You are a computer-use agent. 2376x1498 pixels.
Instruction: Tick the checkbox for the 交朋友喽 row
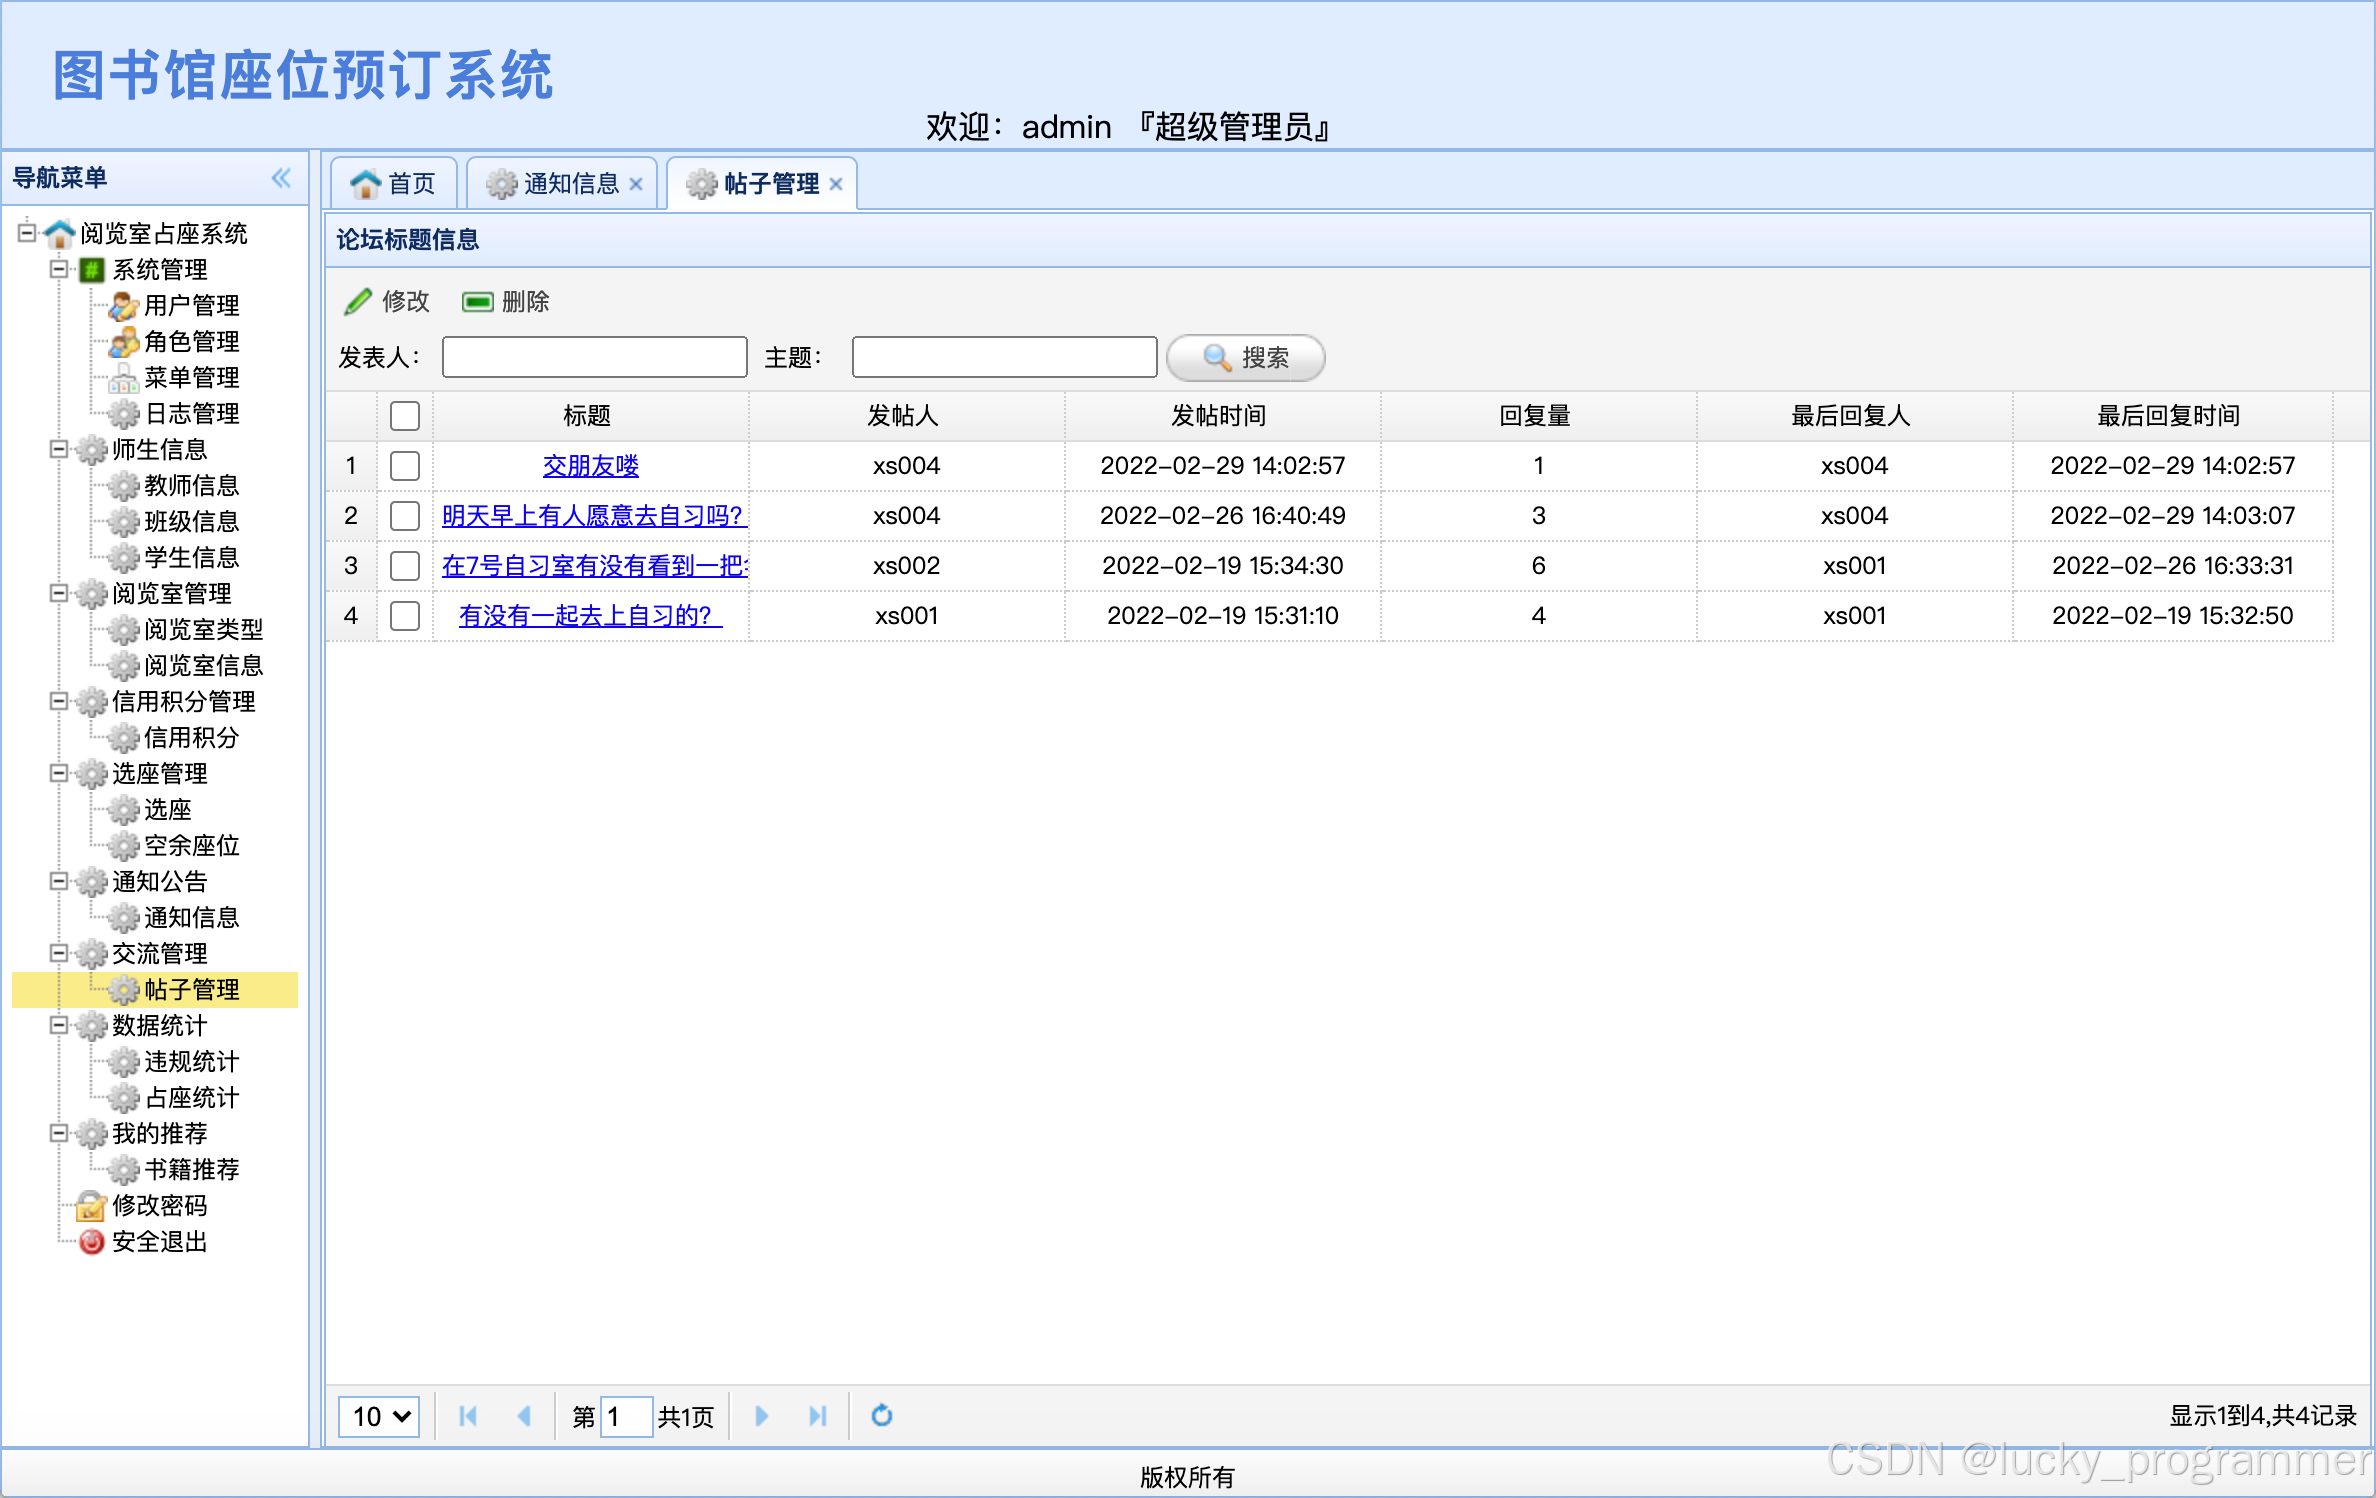[x=405, y=465]
